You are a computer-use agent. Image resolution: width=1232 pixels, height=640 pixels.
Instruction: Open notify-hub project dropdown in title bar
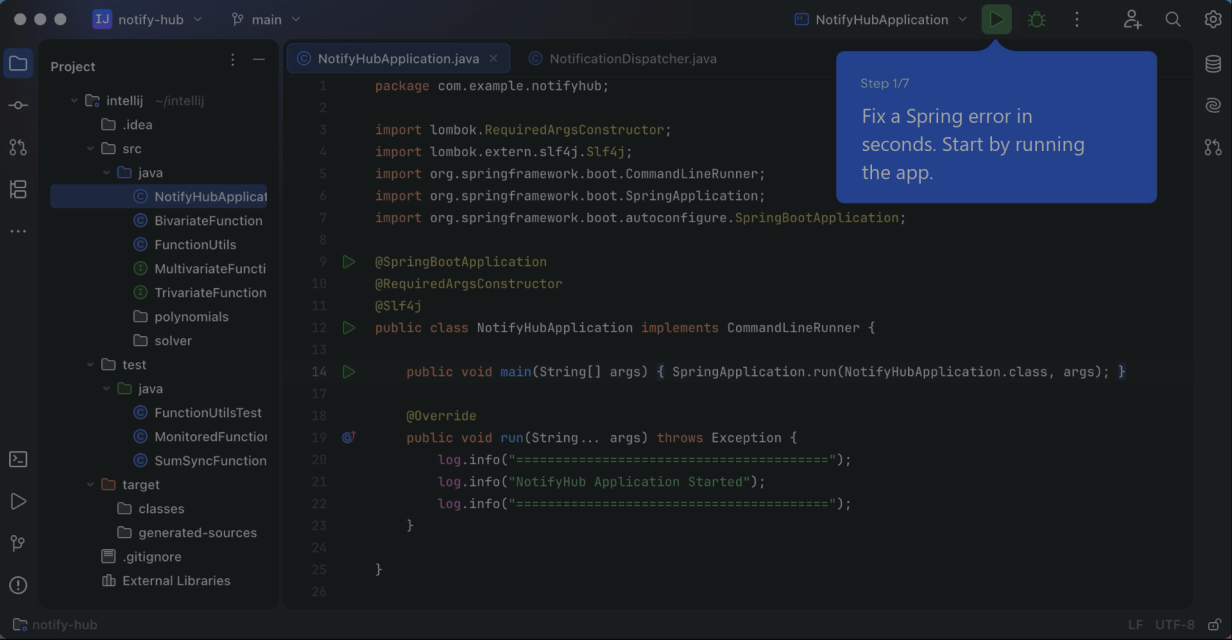(147, 19)
